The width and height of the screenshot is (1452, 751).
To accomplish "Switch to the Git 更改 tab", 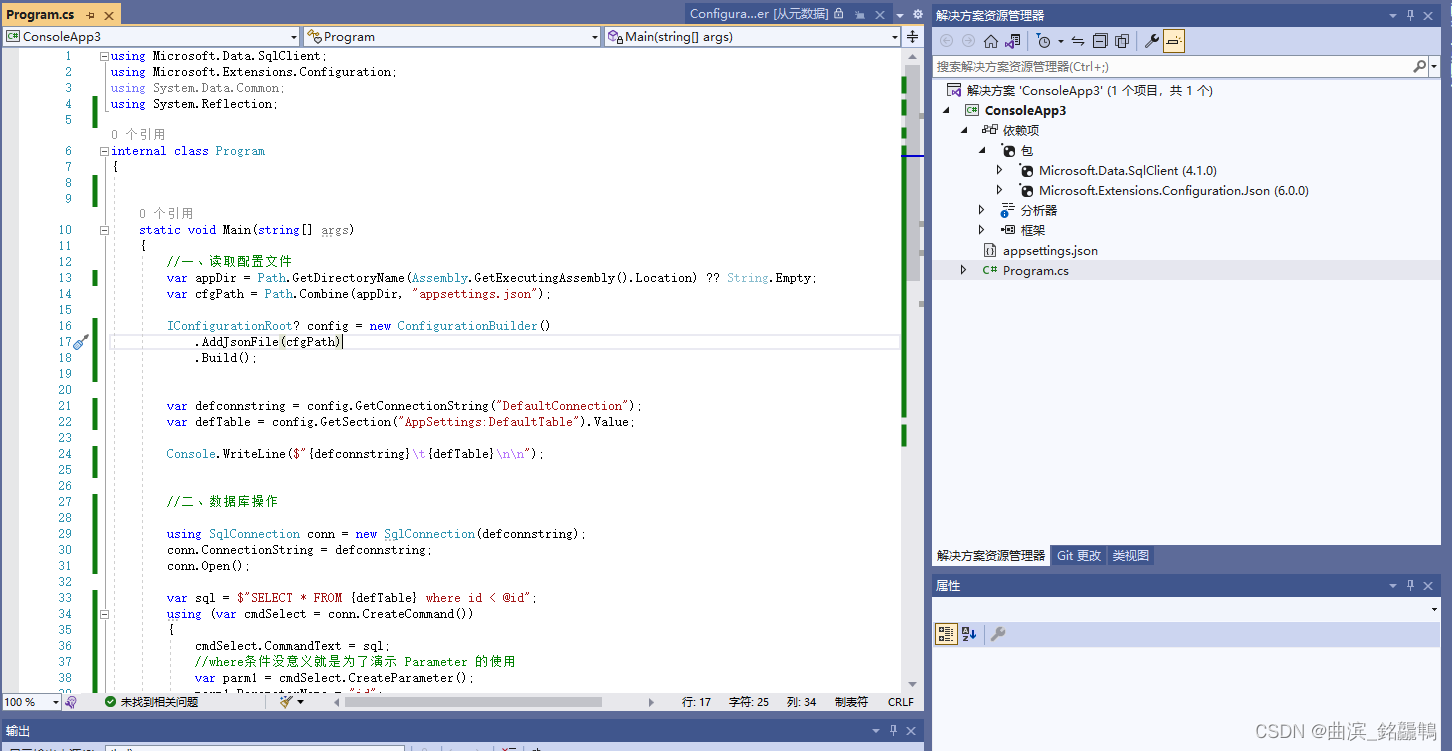I will pos(1079,556).
